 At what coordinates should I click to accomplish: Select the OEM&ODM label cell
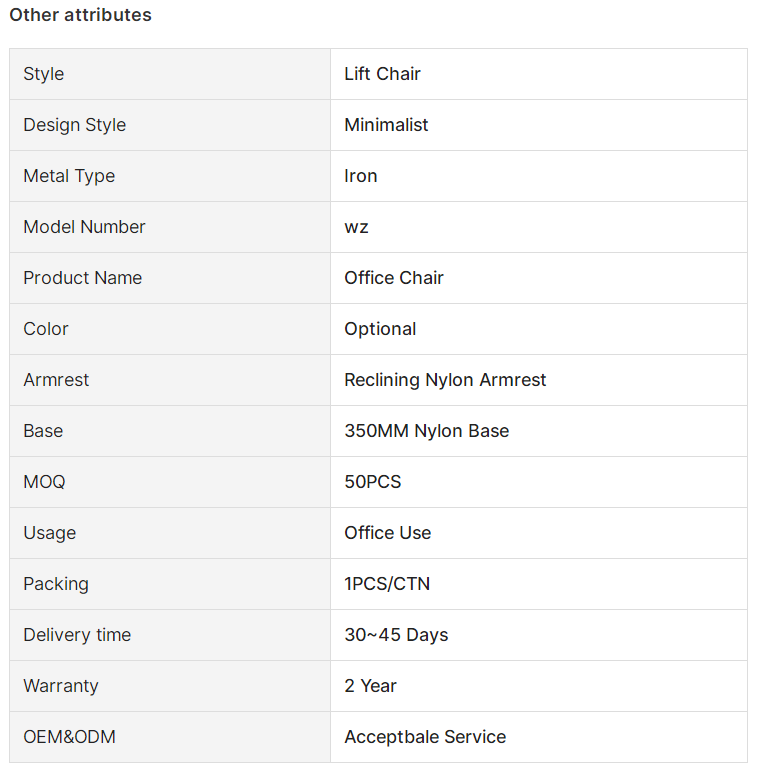pyautogui.click(x=170, y=737)
